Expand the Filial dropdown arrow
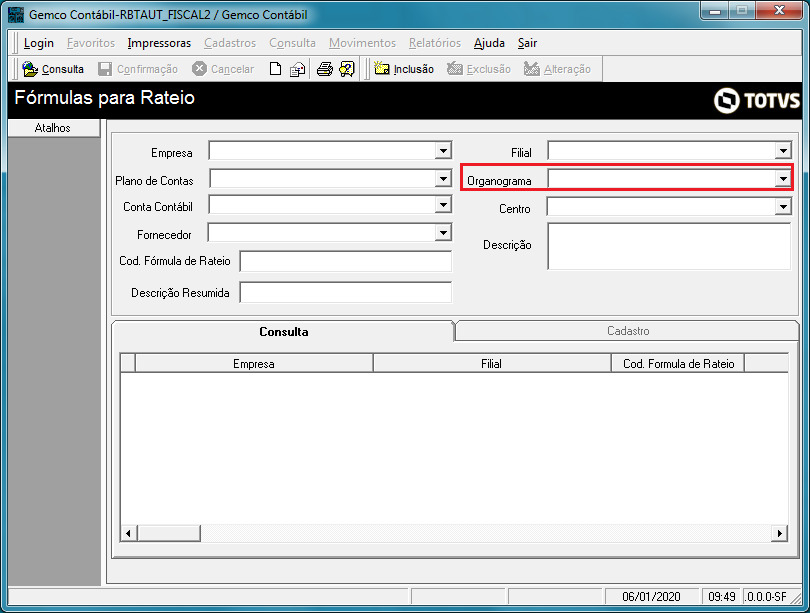This screenshot has height=613, width=810. (x=783, y=151)
